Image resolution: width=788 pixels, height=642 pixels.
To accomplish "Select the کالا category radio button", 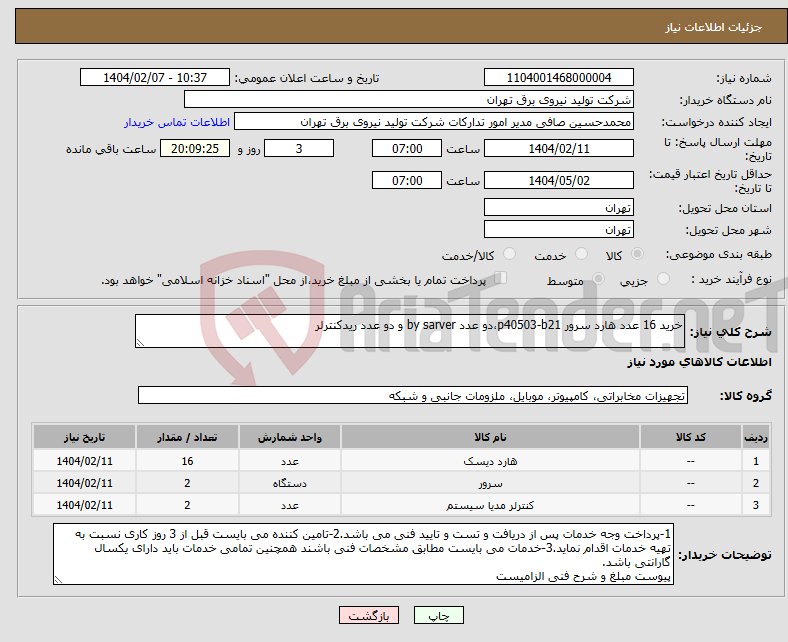I will point(637,254).
